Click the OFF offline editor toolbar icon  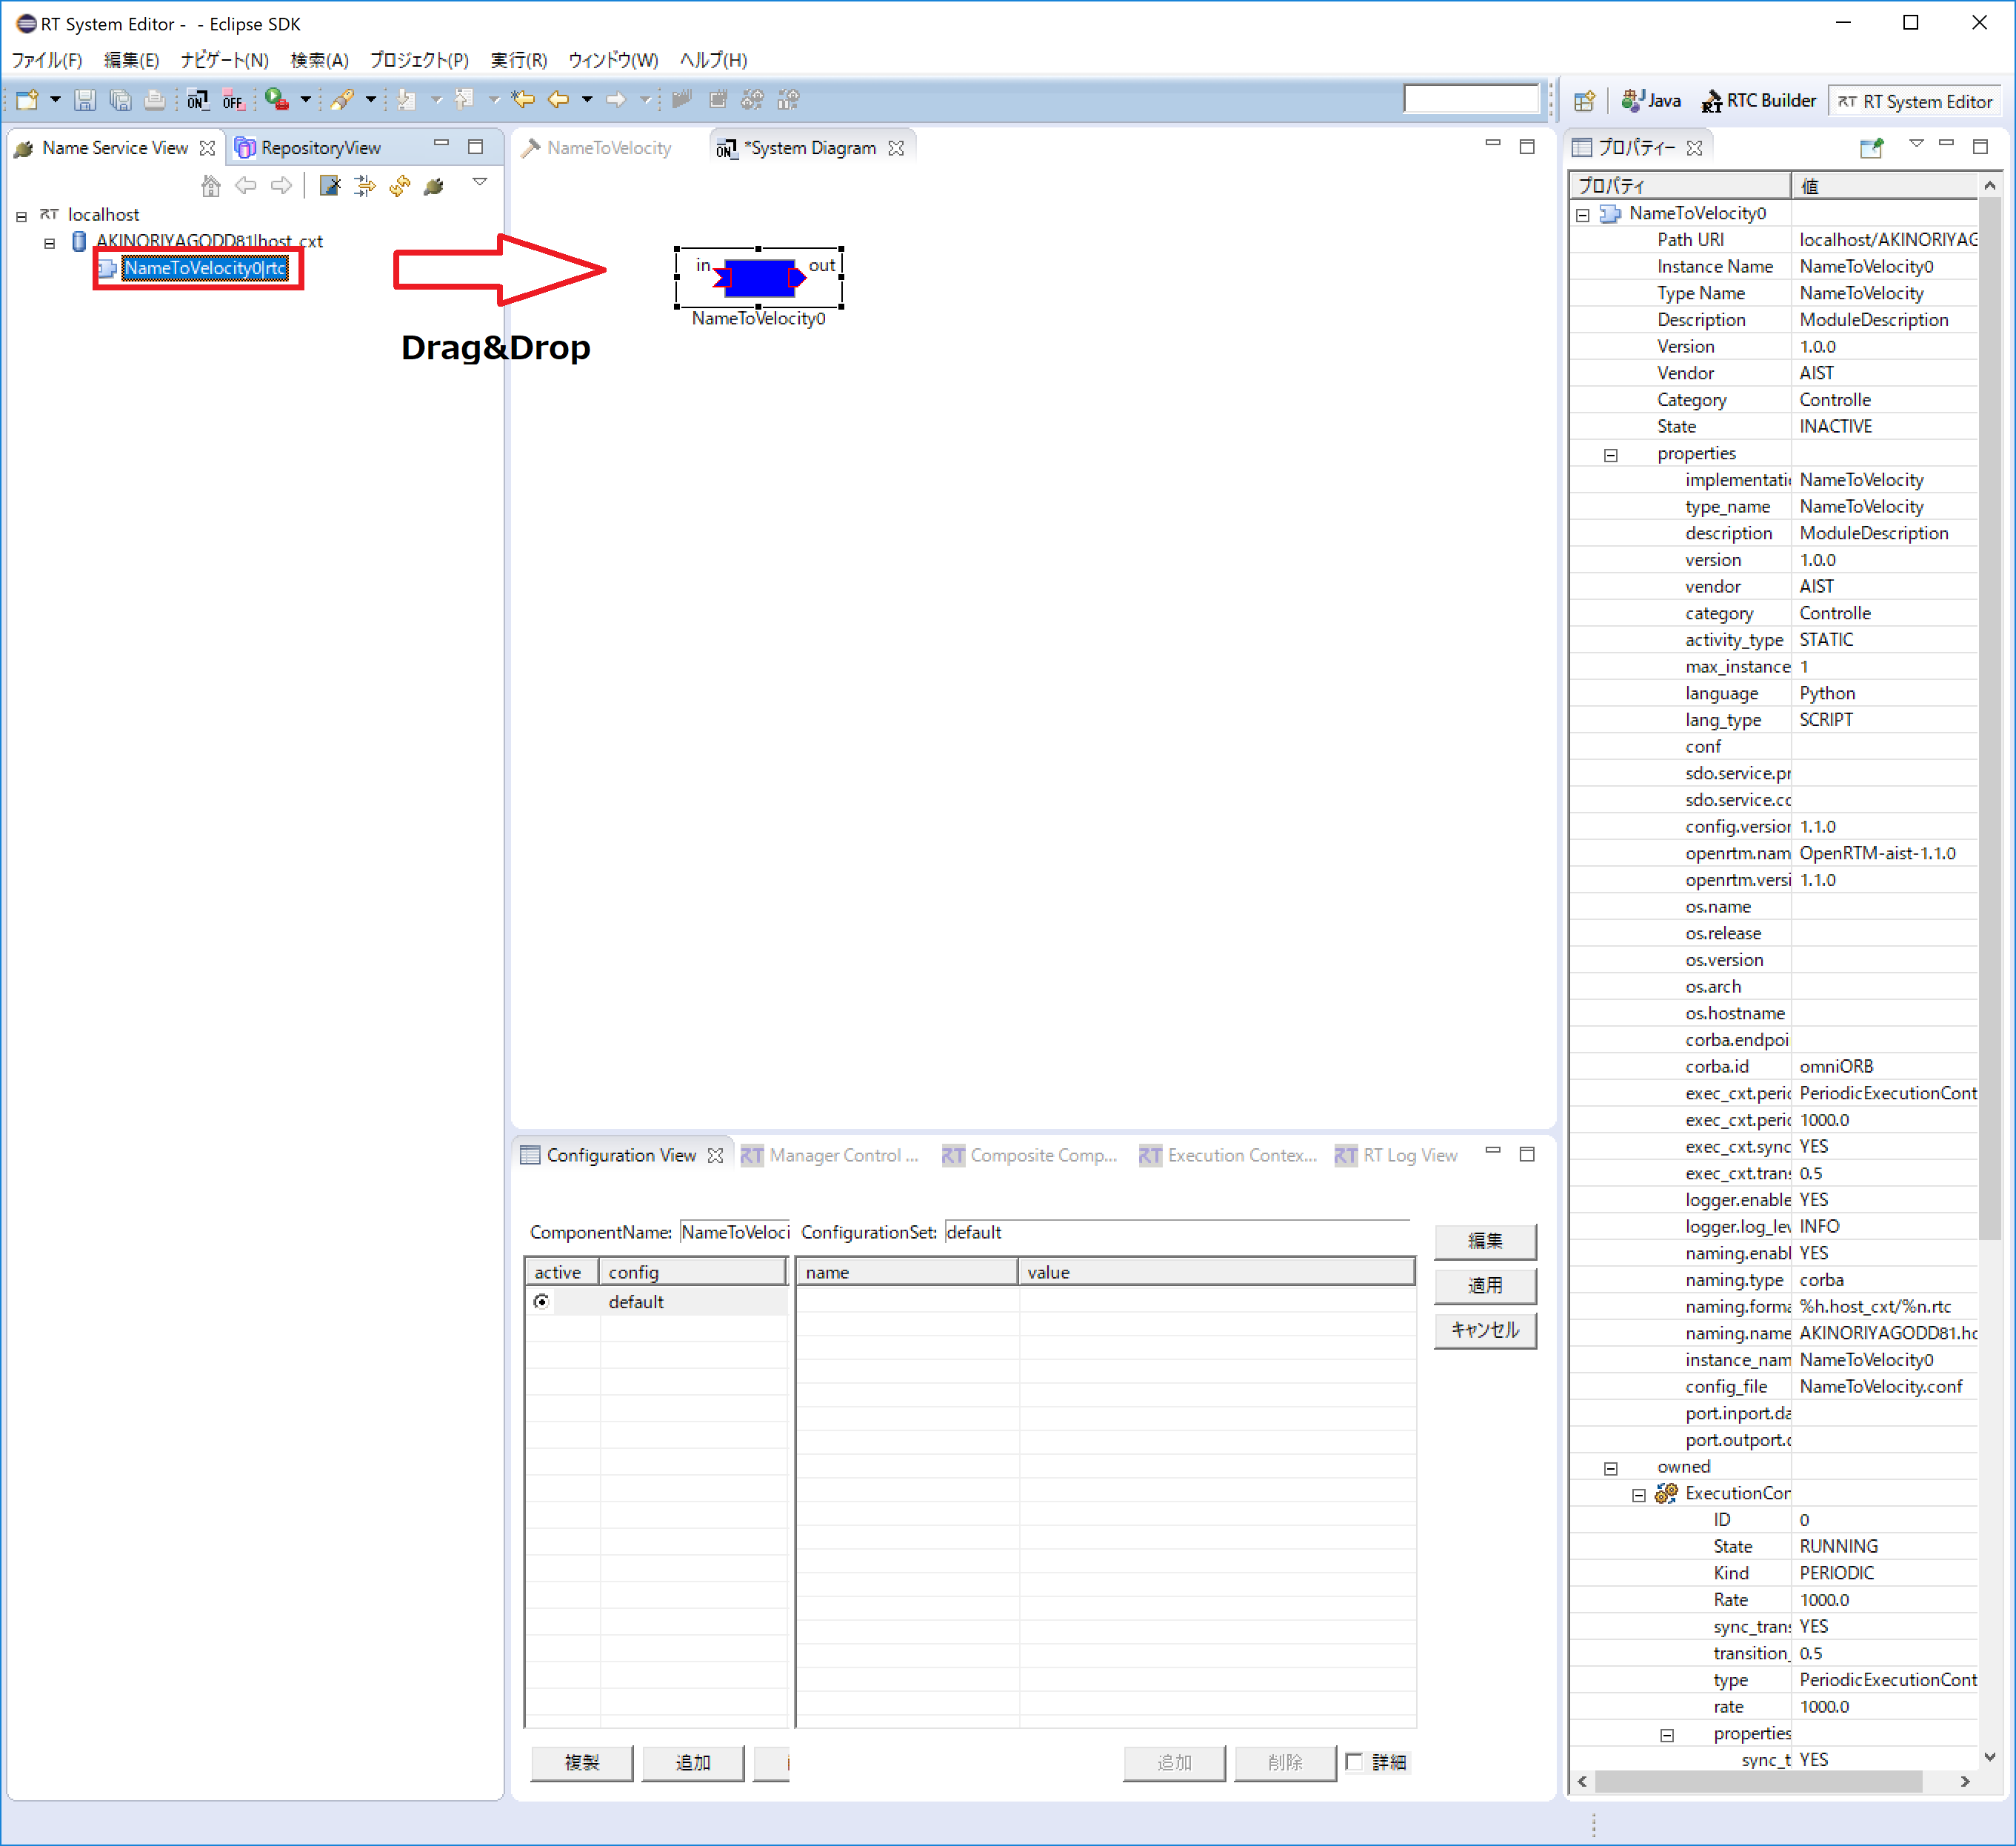pos(233,100)
